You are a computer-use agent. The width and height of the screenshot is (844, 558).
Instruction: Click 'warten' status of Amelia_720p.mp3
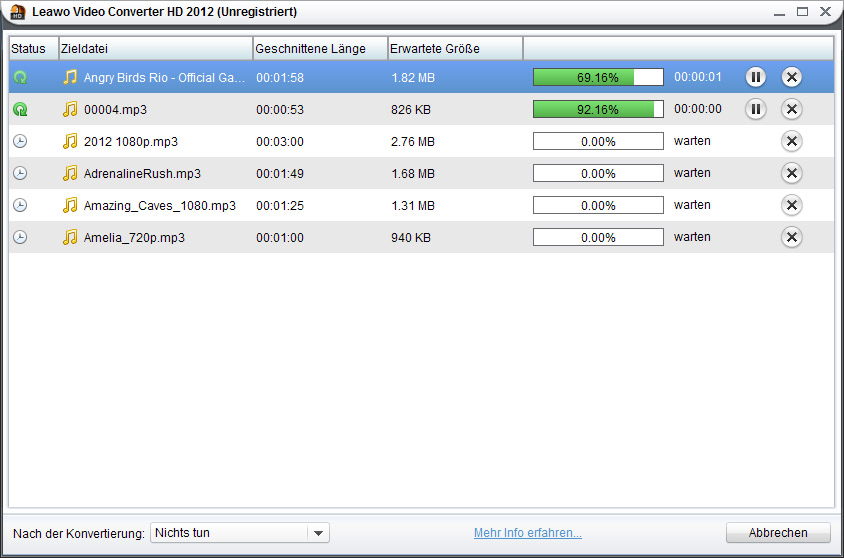pyautogui.click(x=692, y=237)
